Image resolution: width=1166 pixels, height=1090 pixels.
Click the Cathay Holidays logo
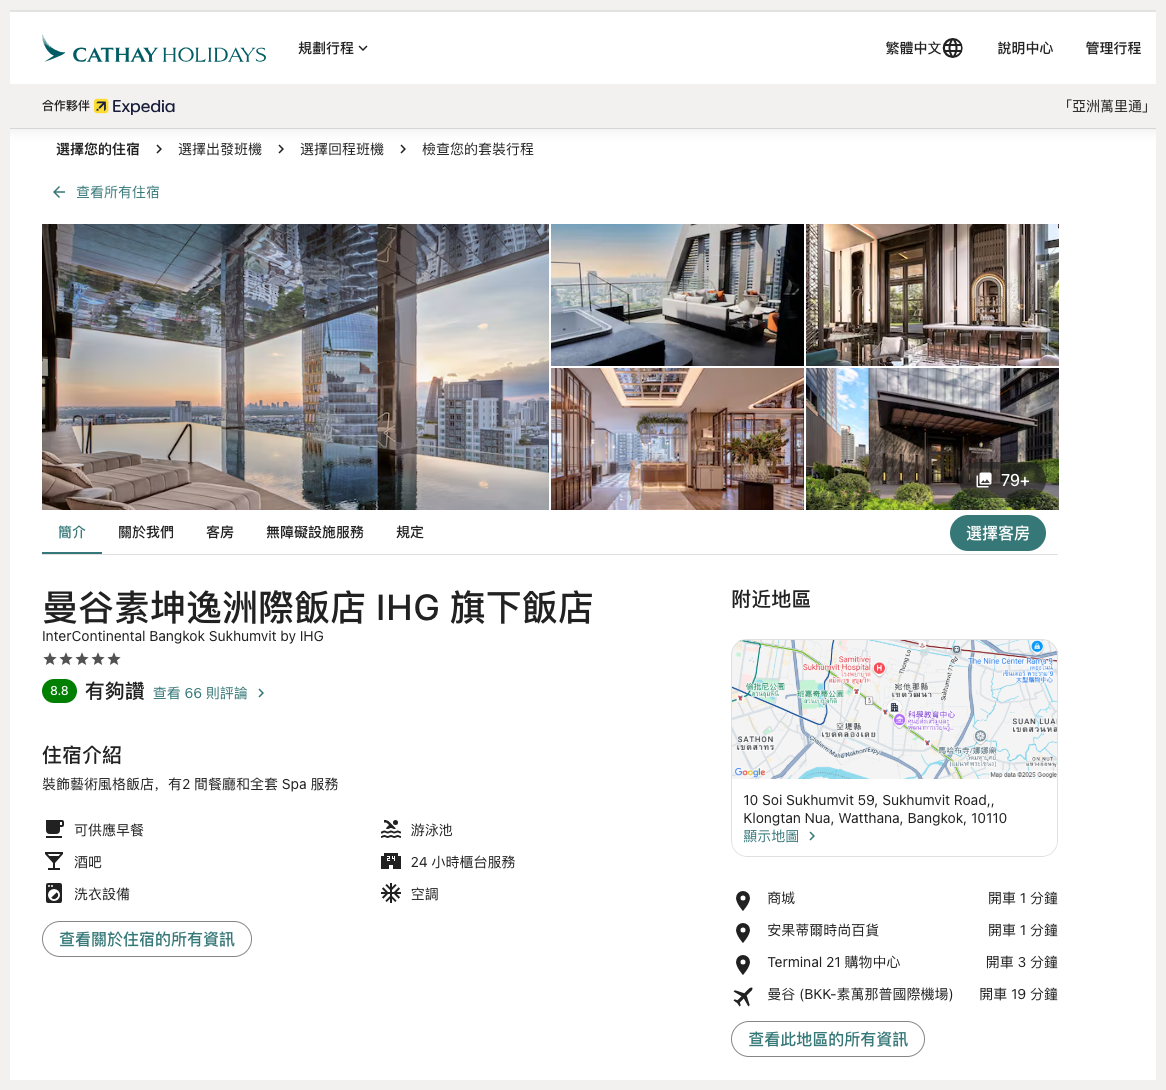(154, 50)
